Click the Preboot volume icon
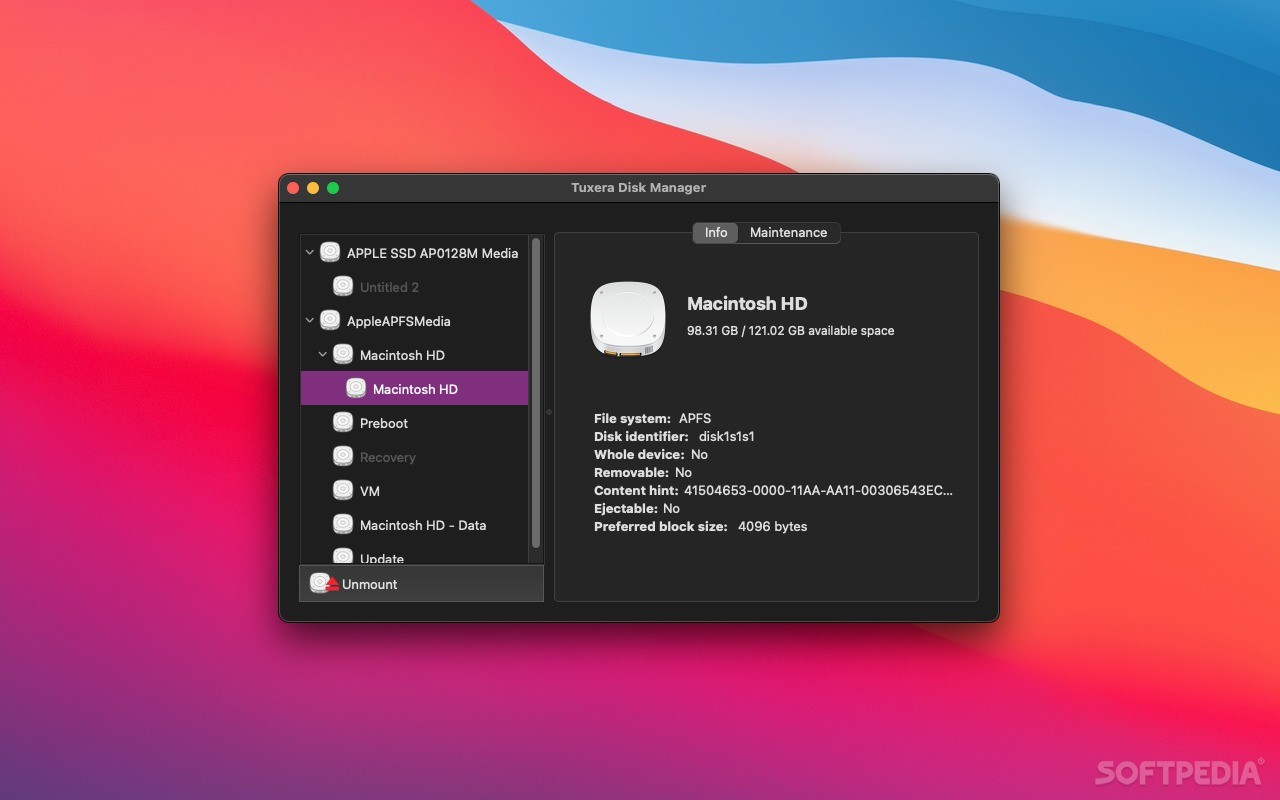Image resolution: width=1280 pixels, height=800 pixels. point(343,423)
